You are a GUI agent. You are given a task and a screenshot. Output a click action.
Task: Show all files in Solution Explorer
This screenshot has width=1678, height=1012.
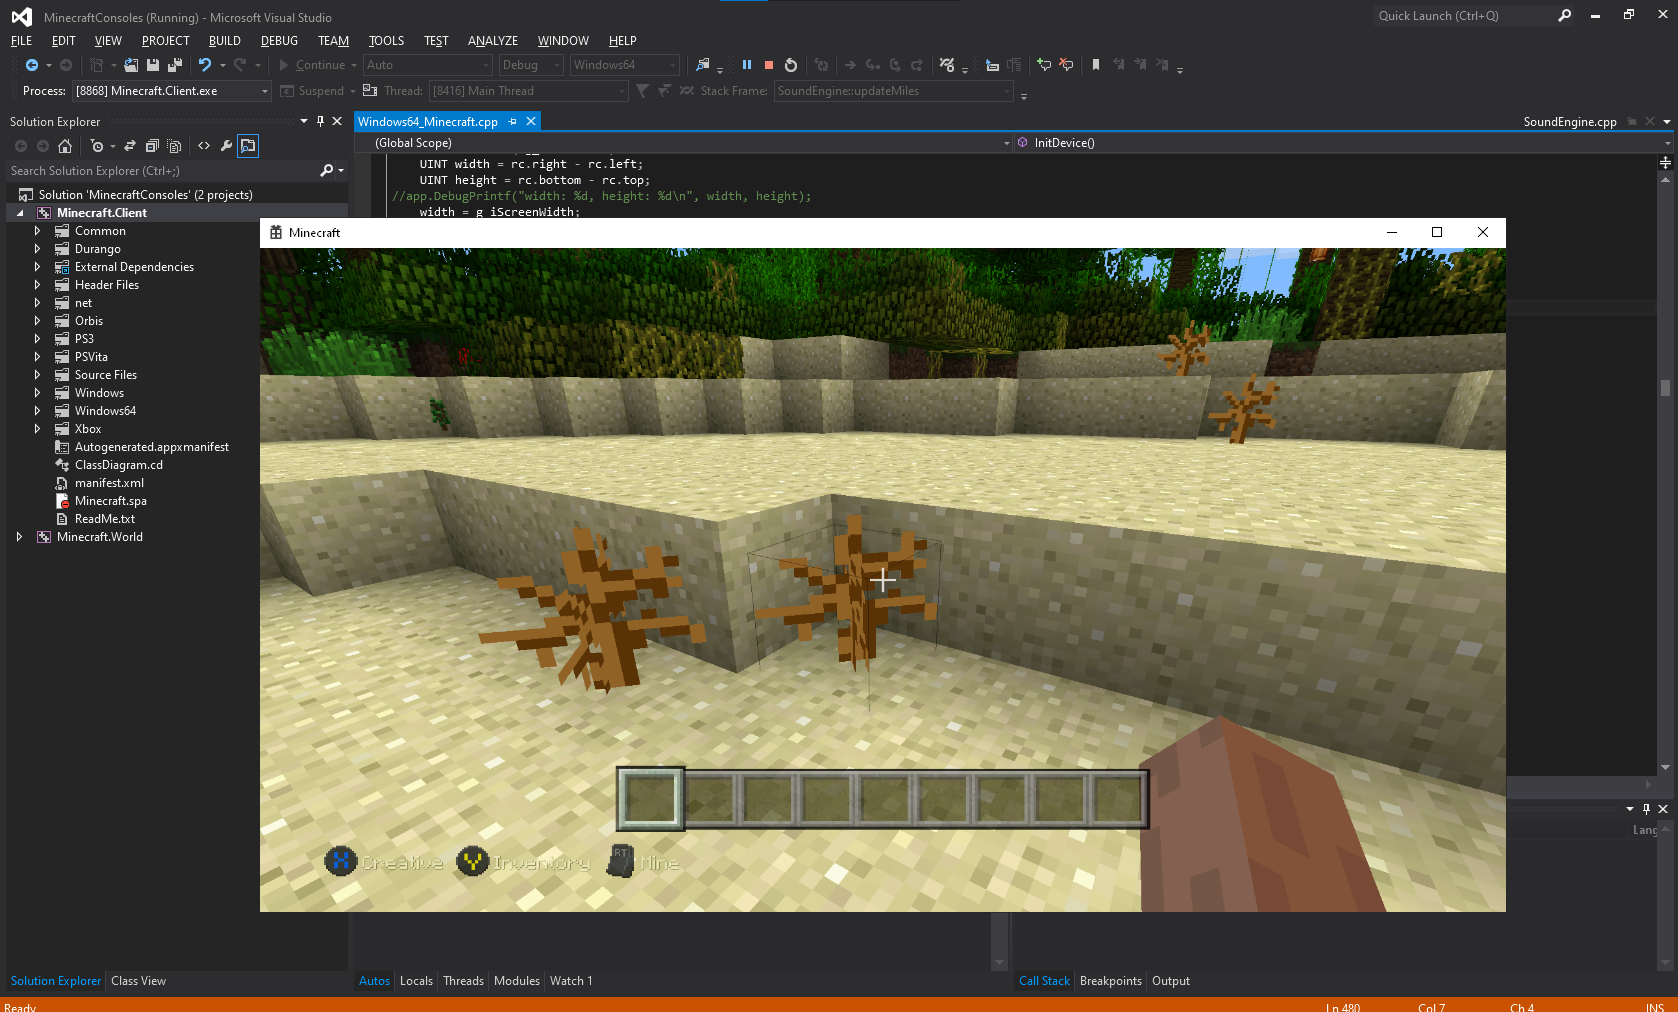click(x=174, y=146)
